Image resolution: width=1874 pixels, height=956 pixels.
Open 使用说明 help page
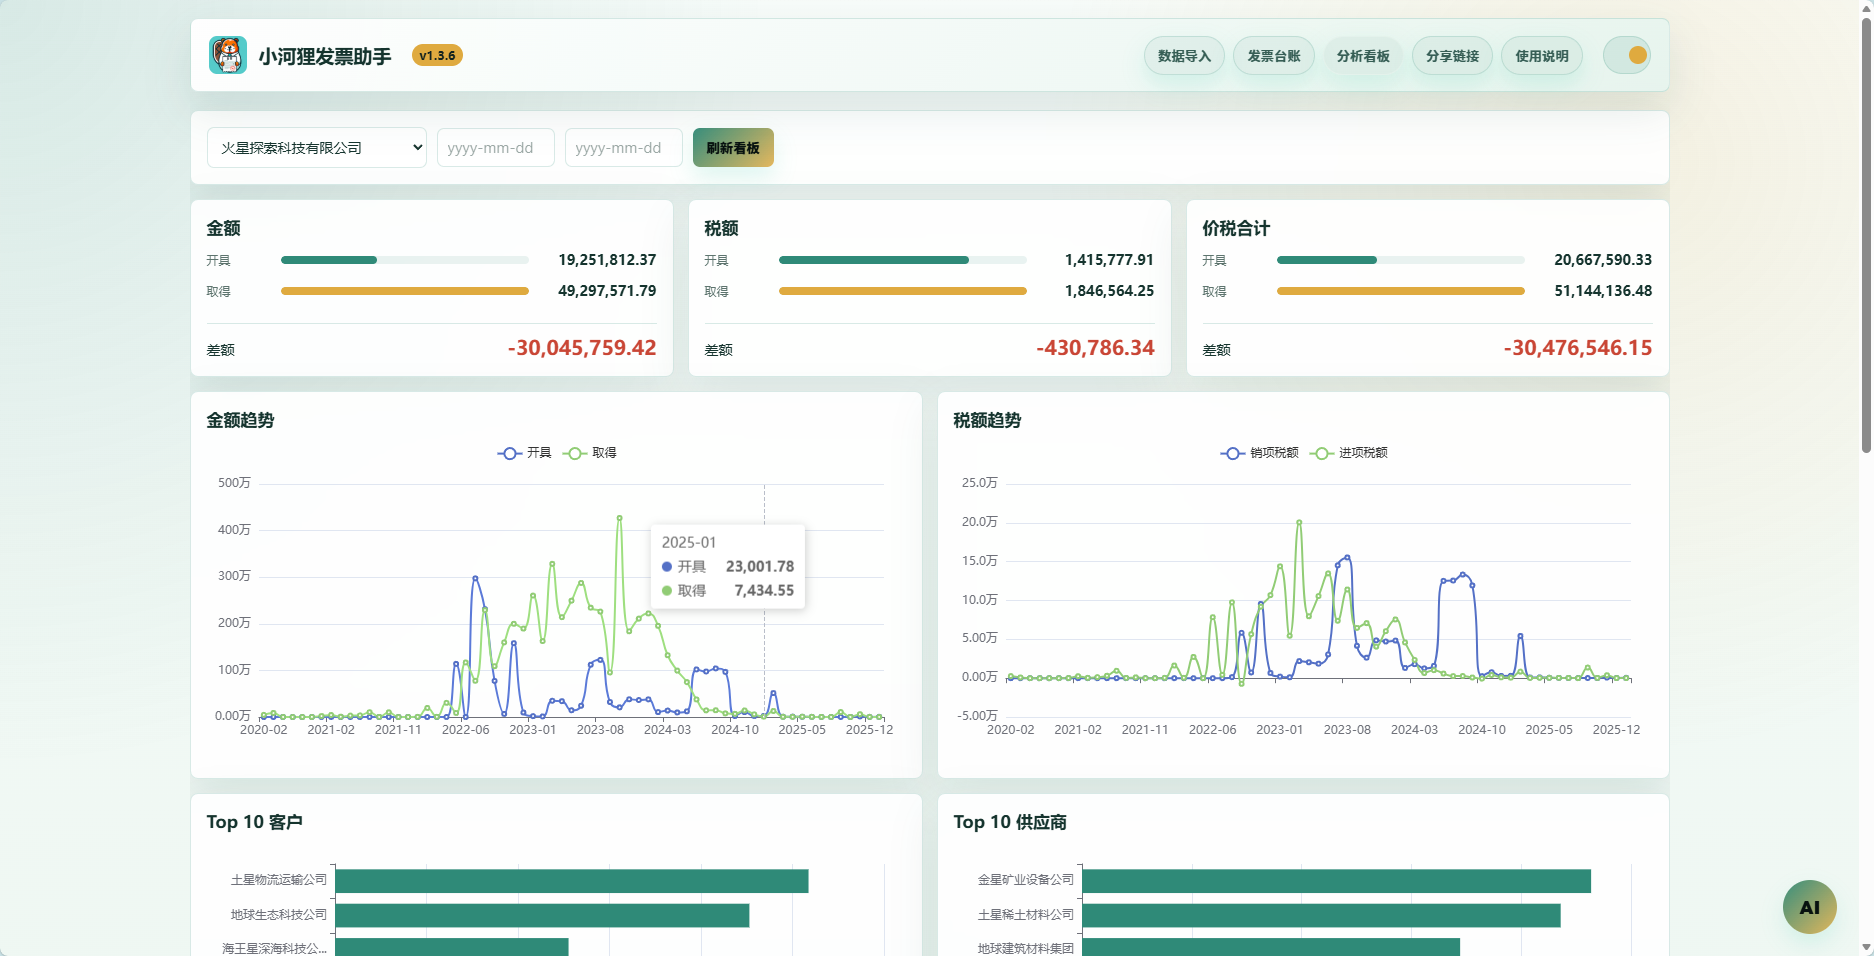[x=1541, y=56]
